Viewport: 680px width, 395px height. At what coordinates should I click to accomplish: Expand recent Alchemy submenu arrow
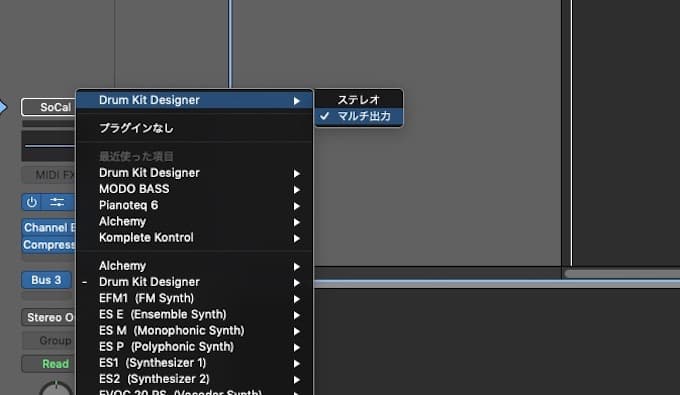click(297, 222)
